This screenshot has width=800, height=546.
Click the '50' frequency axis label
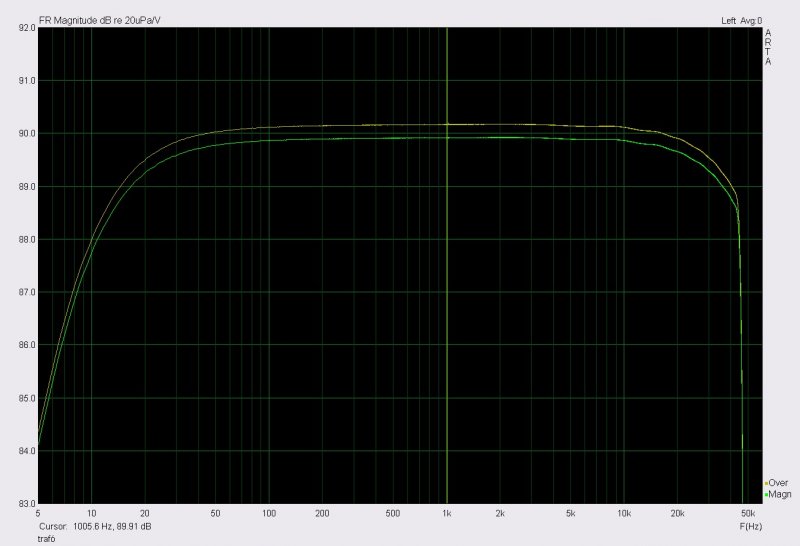point(215,513)
